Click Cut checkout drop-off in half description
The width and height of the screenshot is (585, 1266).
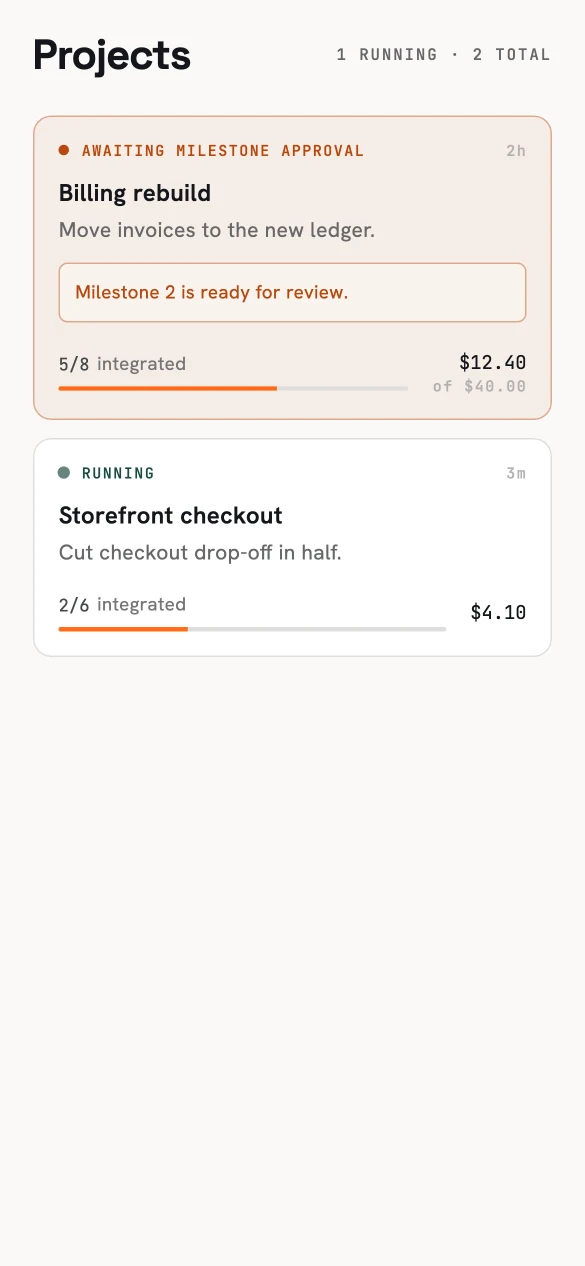pos(200,552)
